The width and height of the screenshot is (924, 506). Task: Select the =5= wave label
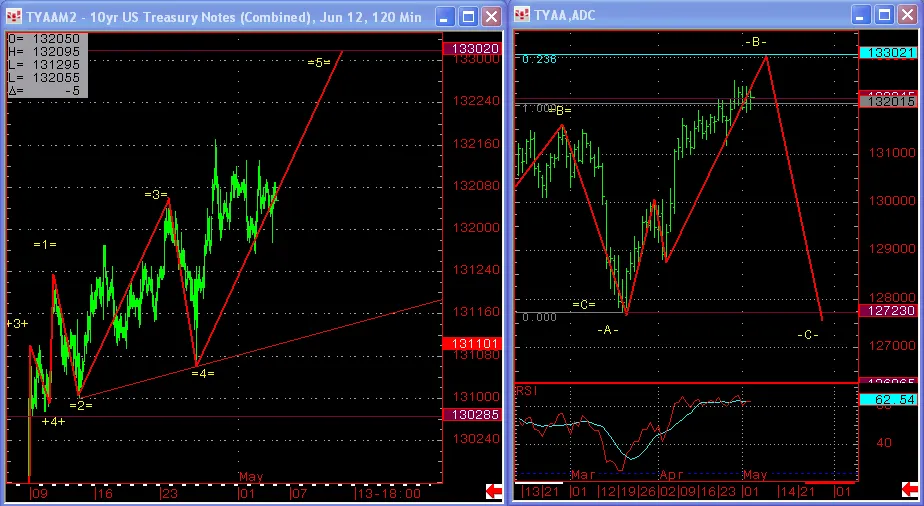tap(319, 62)
